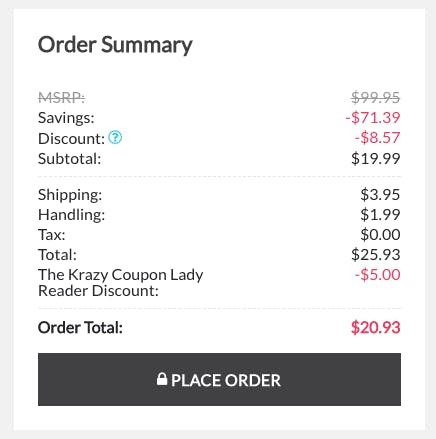Click the Savings label
This screenshot has height=439, width=436.
(x=66, y=118)
